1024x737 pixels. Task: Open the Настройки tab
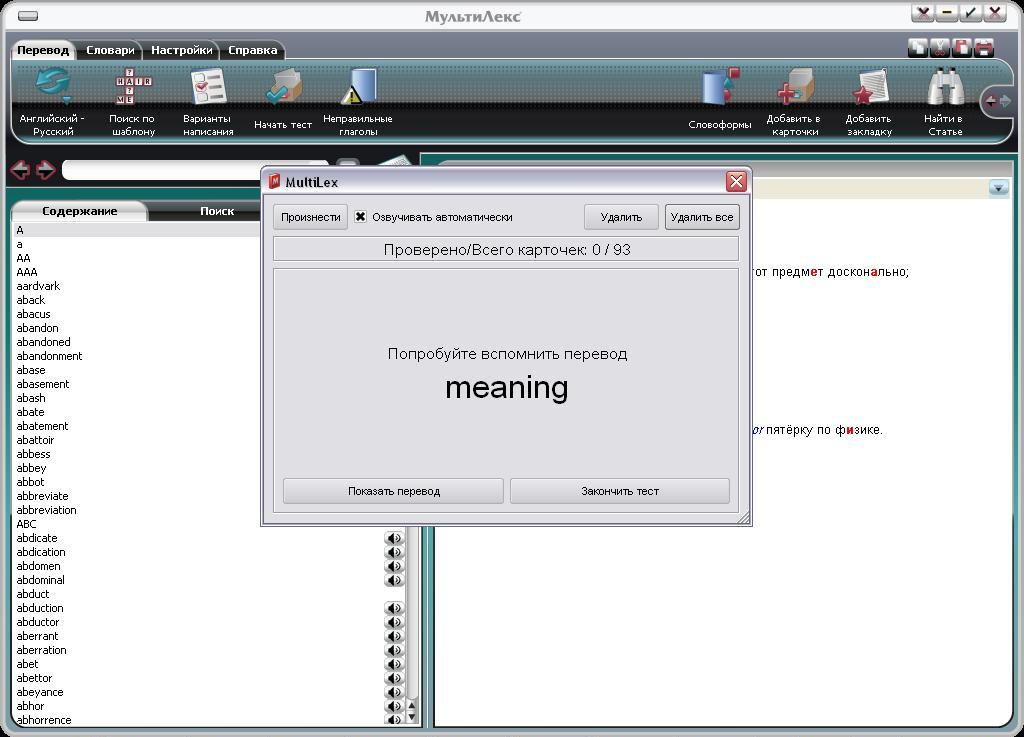[181, 50]
